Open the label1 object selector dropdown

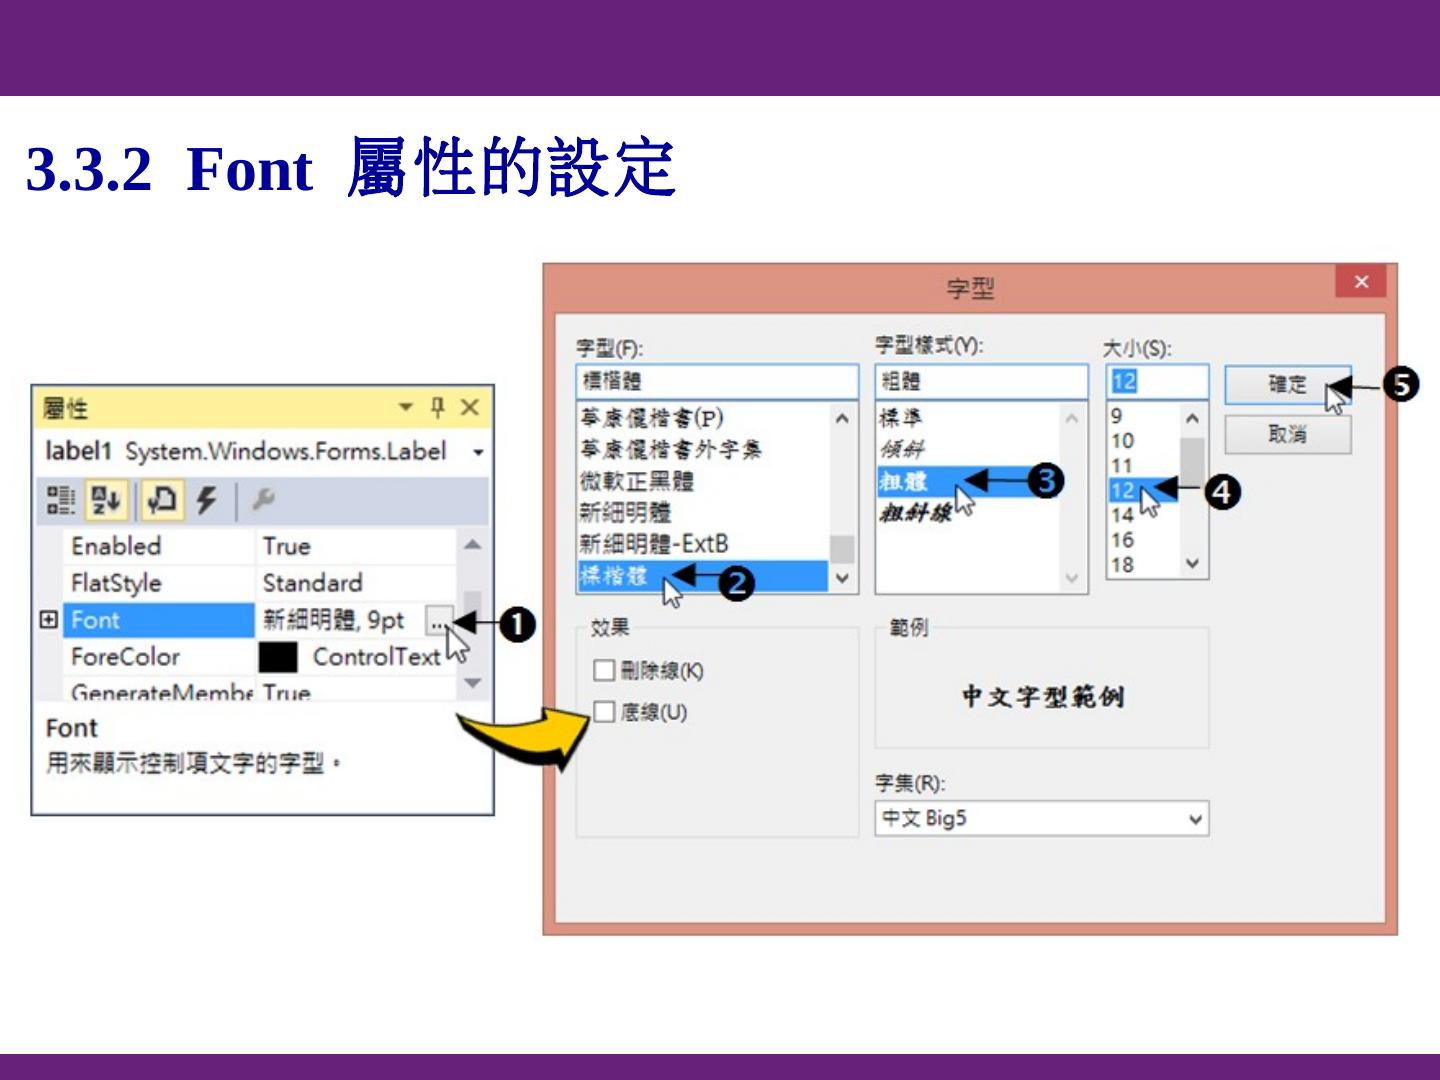pos(478,452)
